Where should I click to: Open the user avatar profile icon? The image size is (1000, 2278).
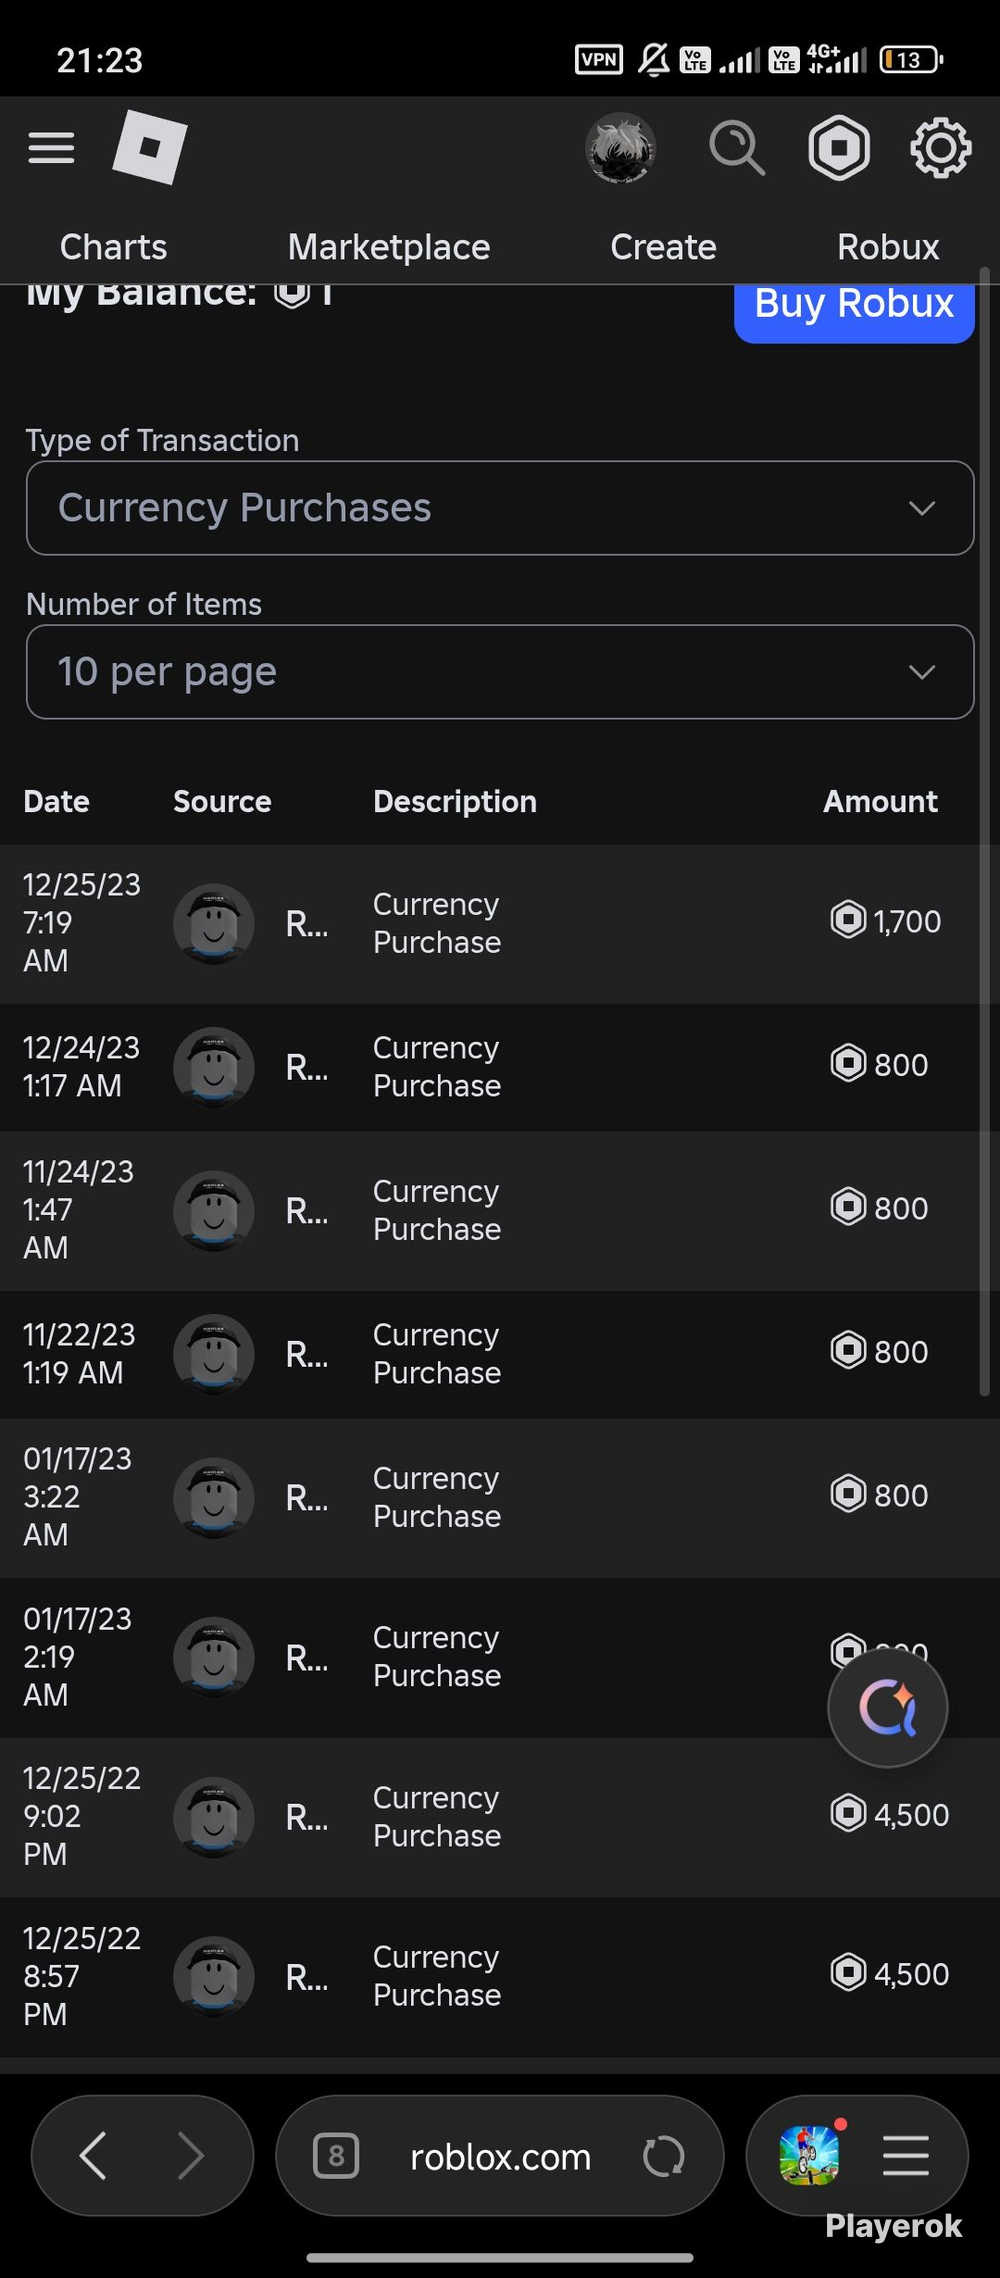[x=620, y=148]
